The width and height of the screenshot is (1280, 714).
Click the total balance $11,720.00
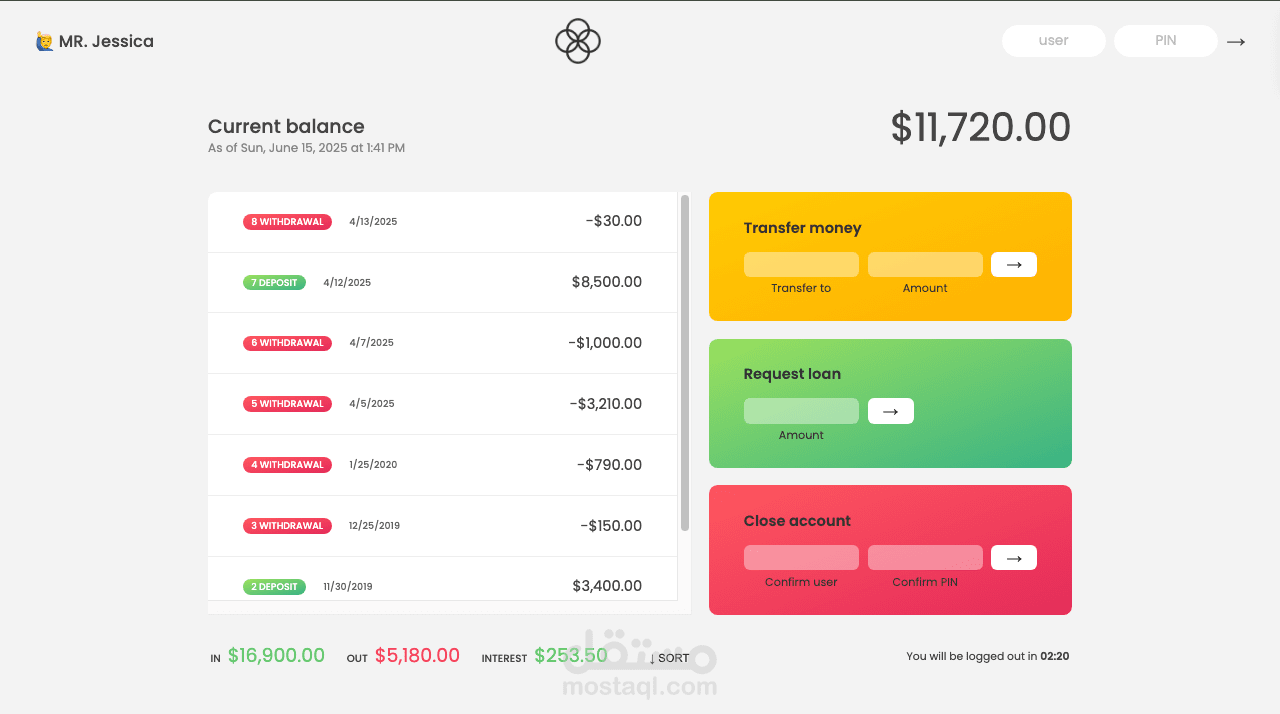(981, 128)
